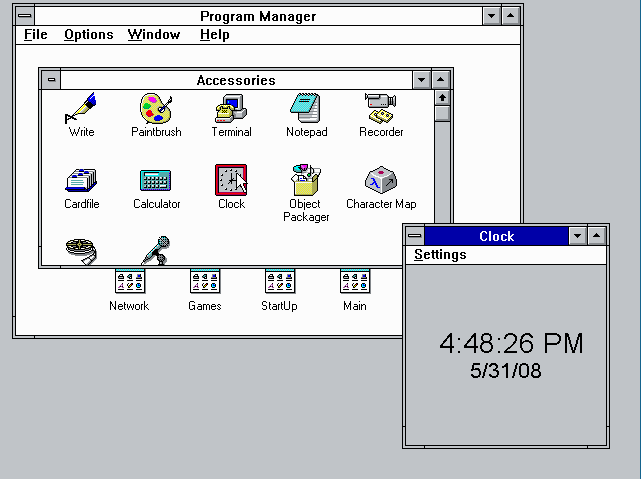Select the Cardfile icon

click(81, 180)
